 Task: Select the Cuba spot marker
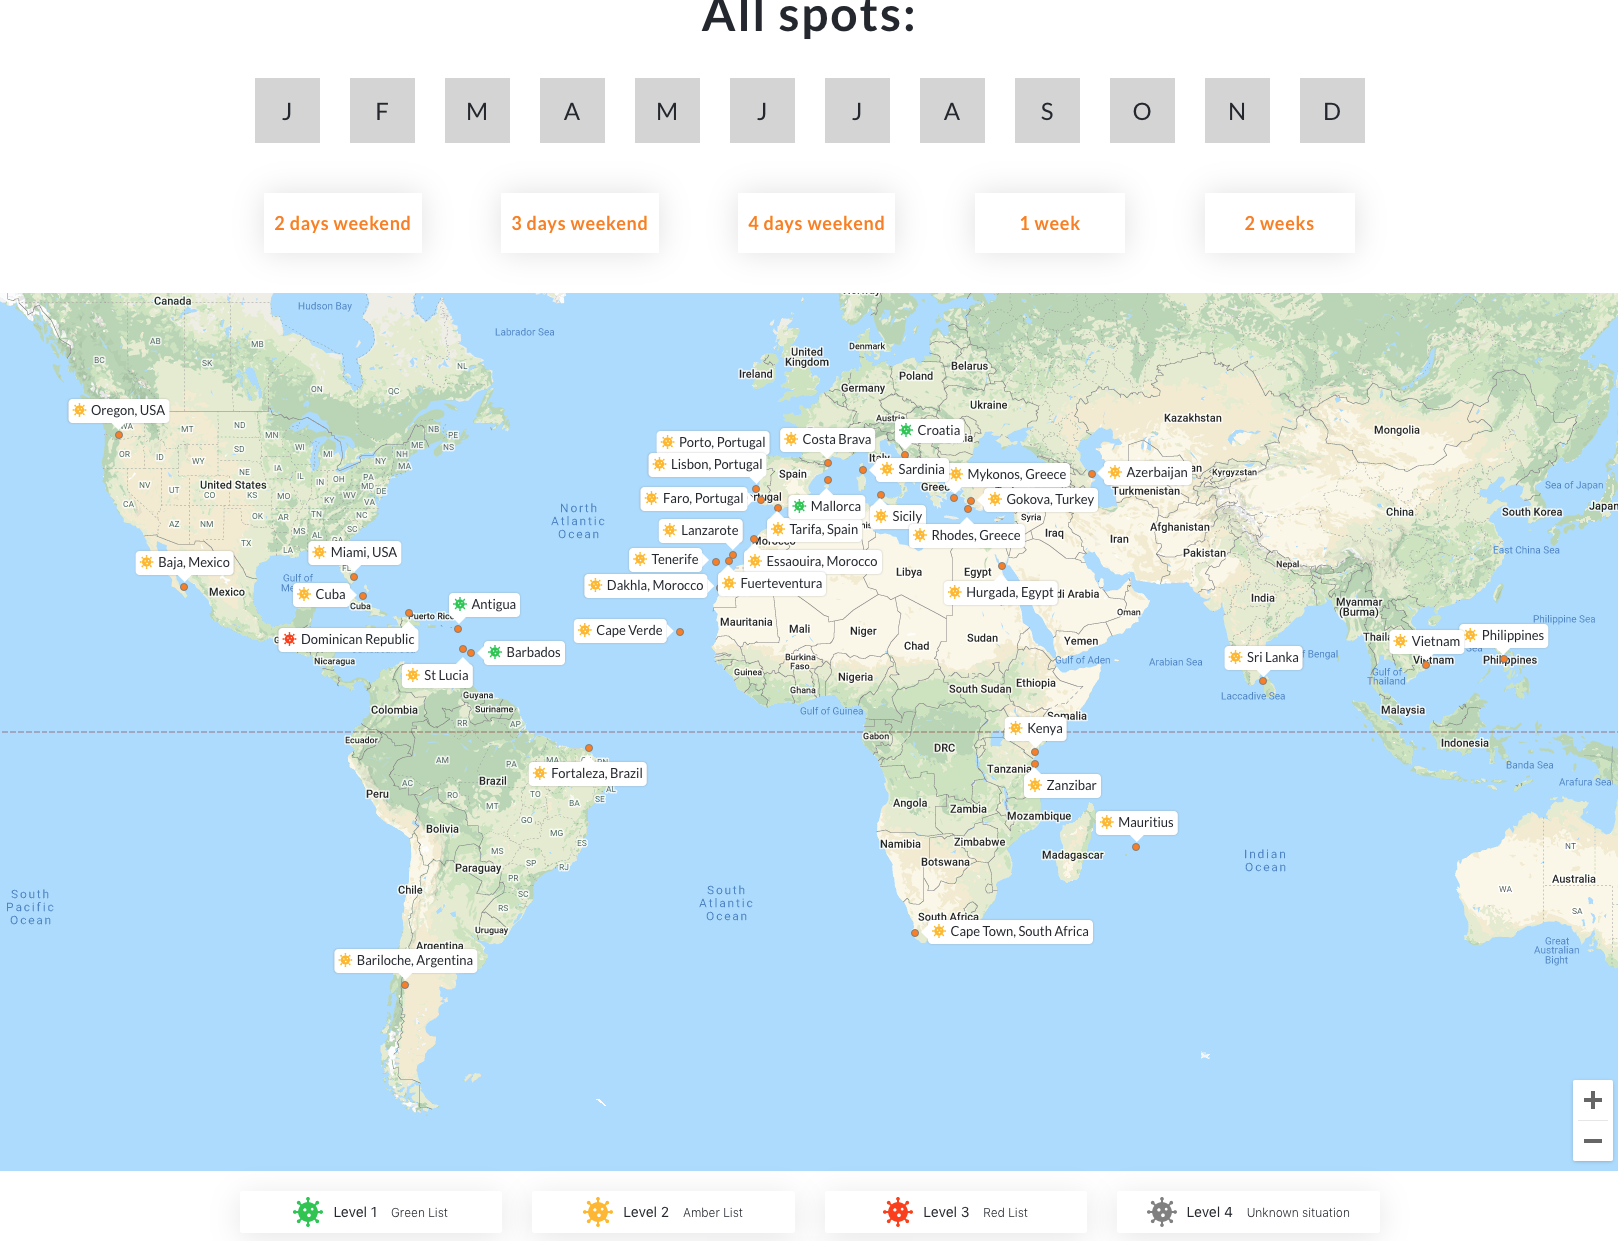coord(321,594)
